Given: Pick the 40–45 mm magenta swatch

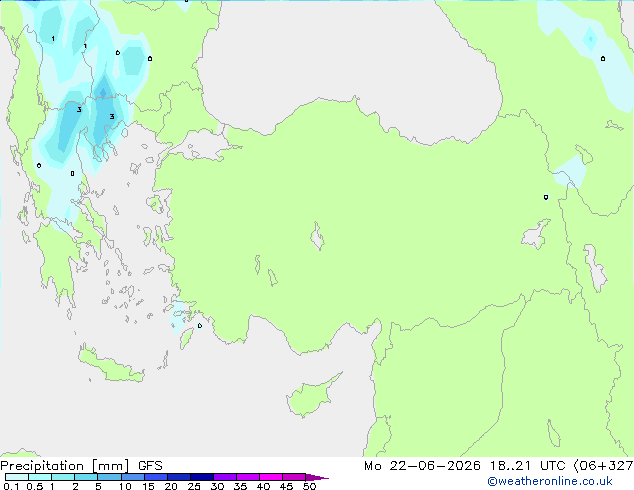Looking at the screenshot, I should 271,477.
